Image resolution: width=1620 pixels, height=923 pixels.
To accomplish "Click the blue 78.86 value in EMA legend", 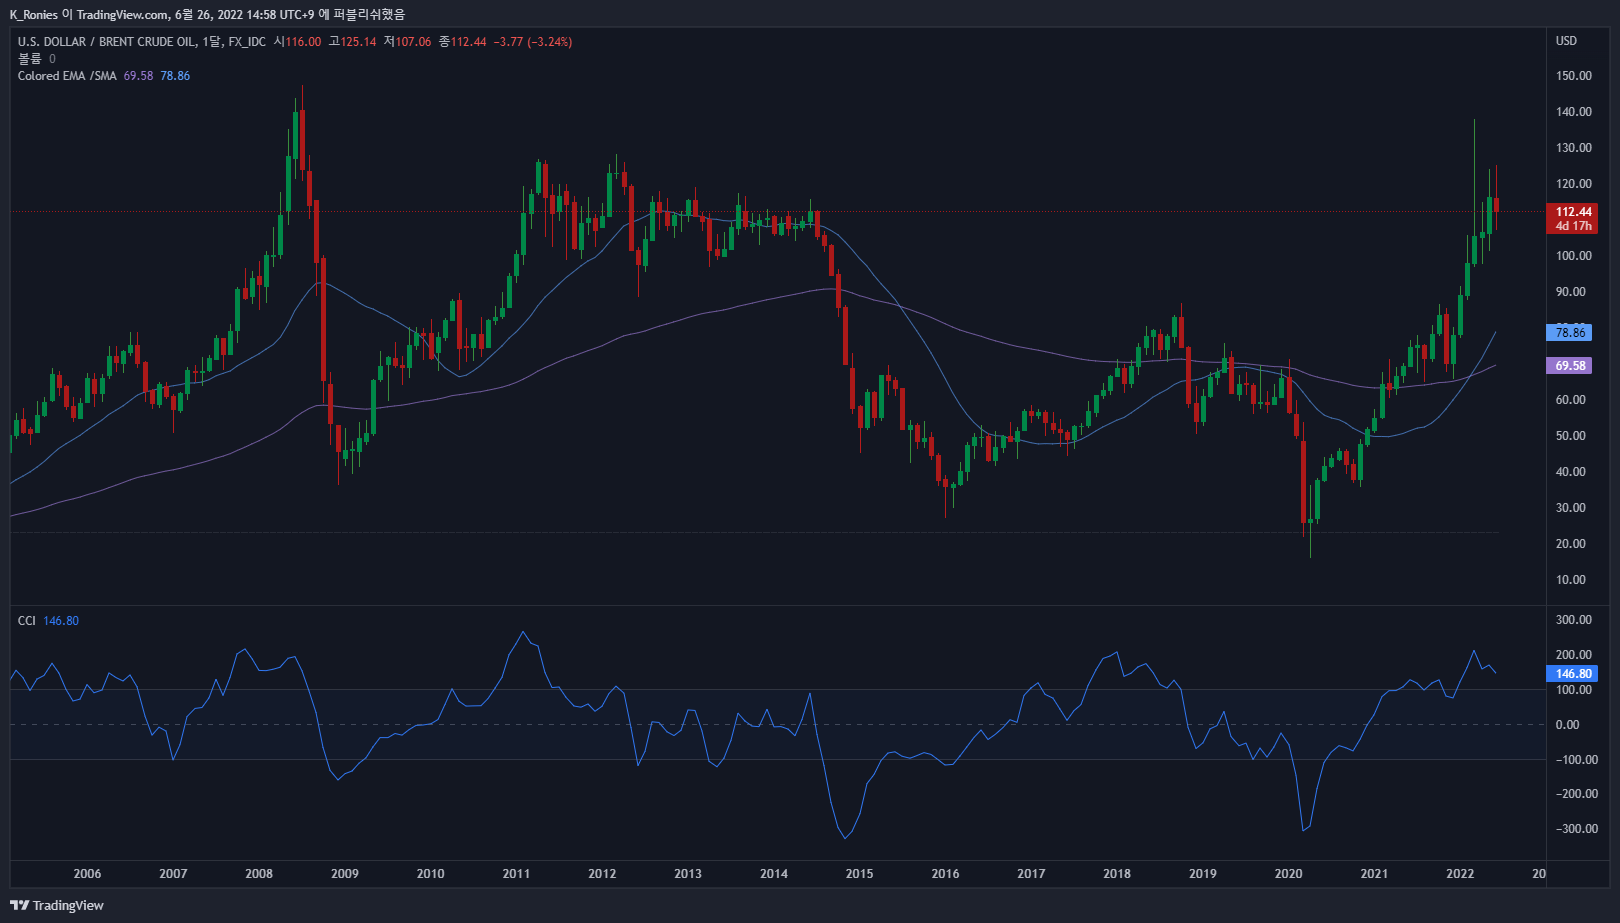I will click(175, 76).
